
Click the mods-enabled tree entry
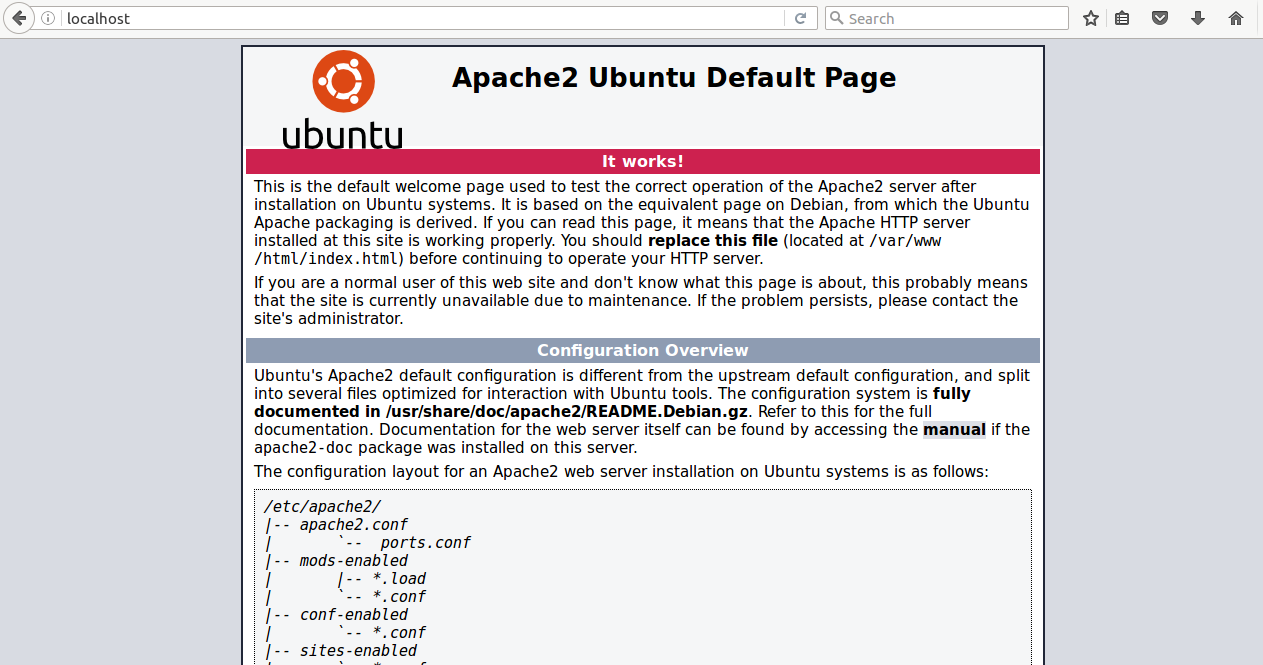coord(353,561)
